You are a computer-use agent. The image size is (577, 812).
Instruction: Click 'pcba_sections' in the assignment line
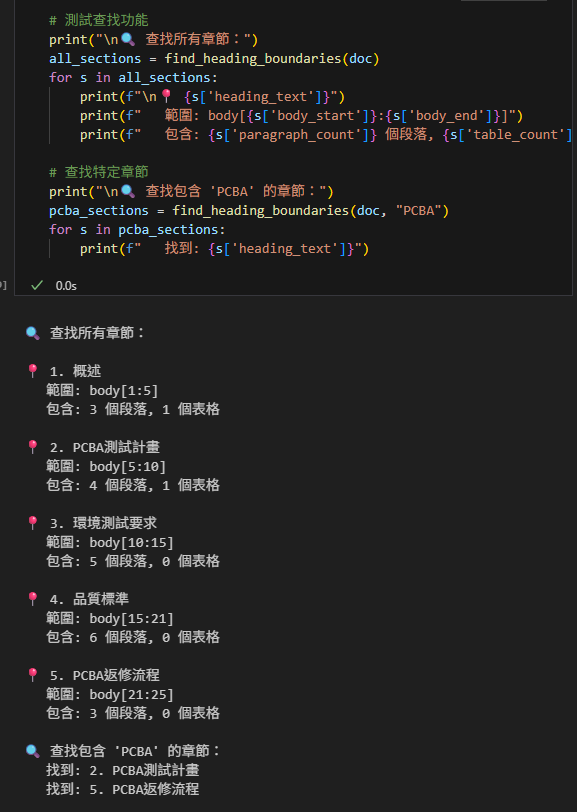98,211
